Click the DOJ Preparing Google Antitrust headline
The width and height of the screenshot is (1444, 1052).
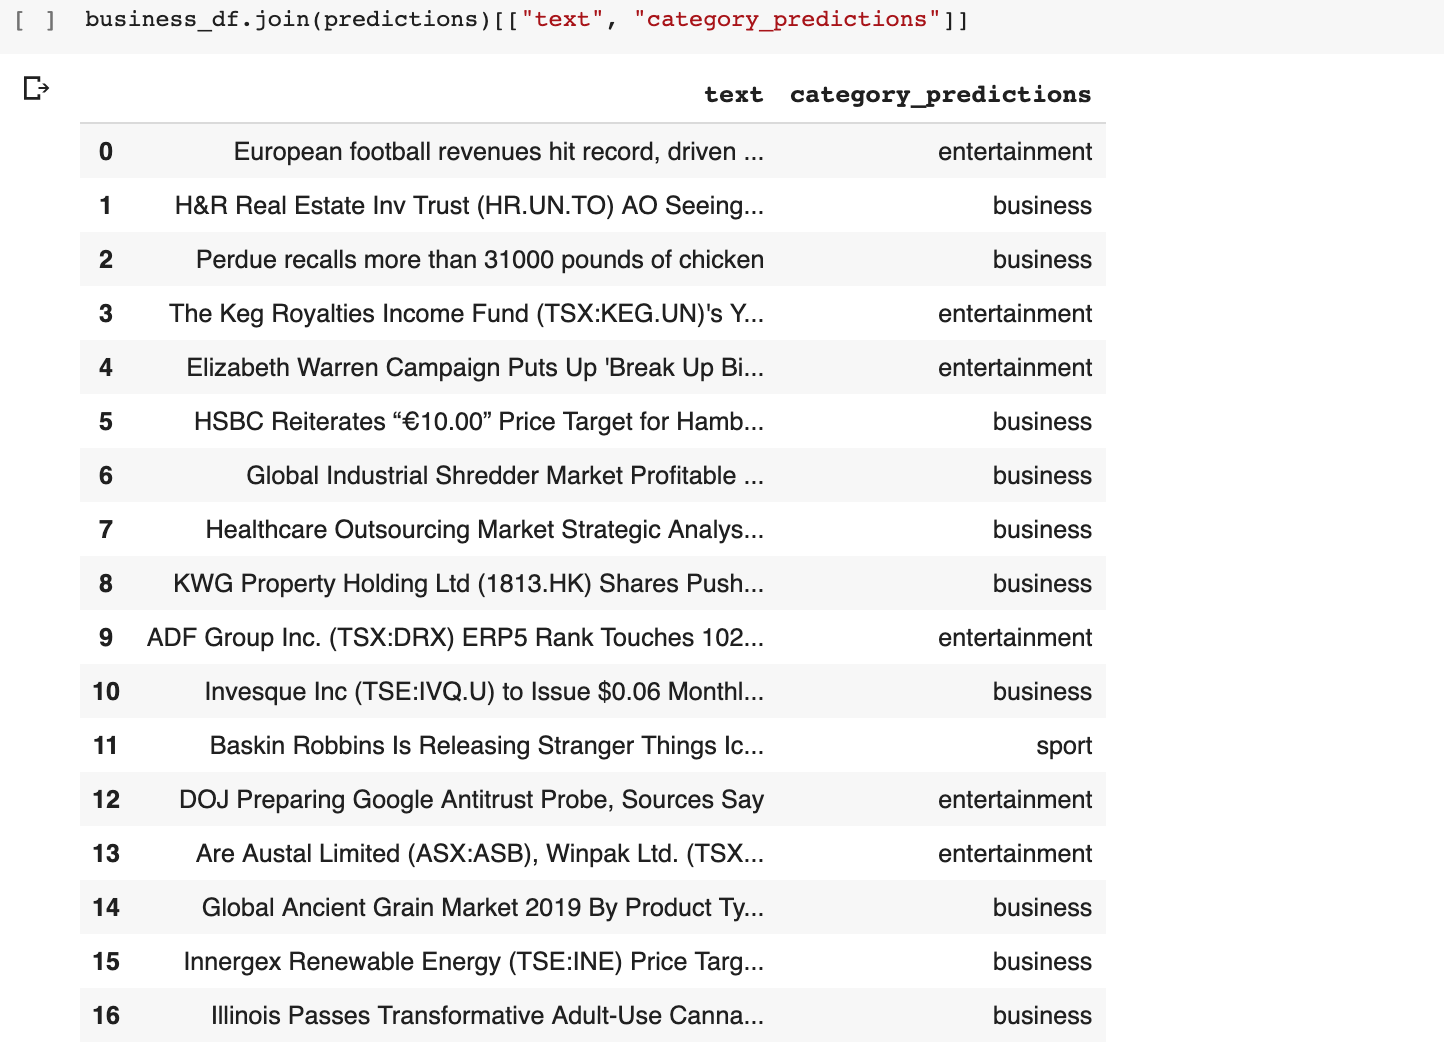pos(471,800)
